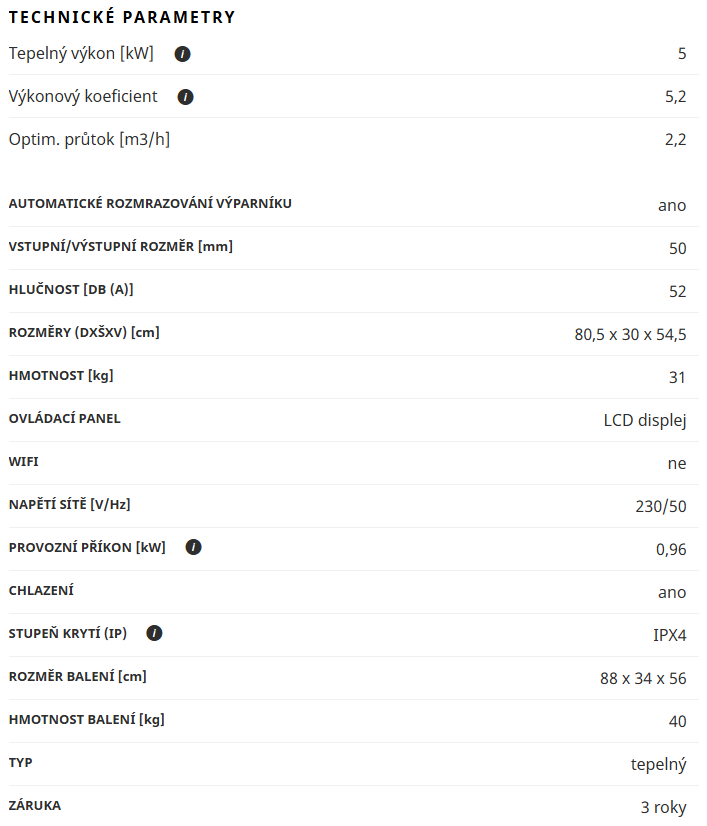Click the LCD displej value
This screenshot has width=707, height=826.
pos(645,420)
